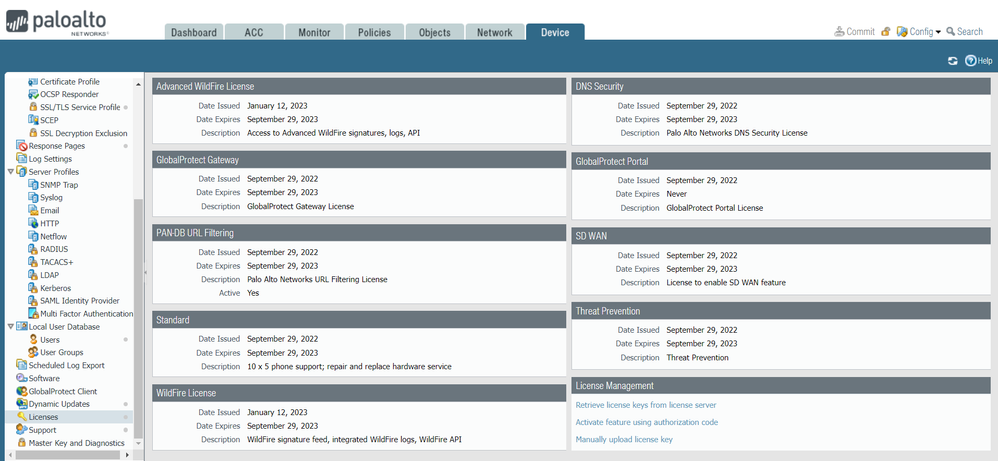This screenshot has height=461, width=998.
Task: Open the Policies tab
Action: click(x=374, y=32)
